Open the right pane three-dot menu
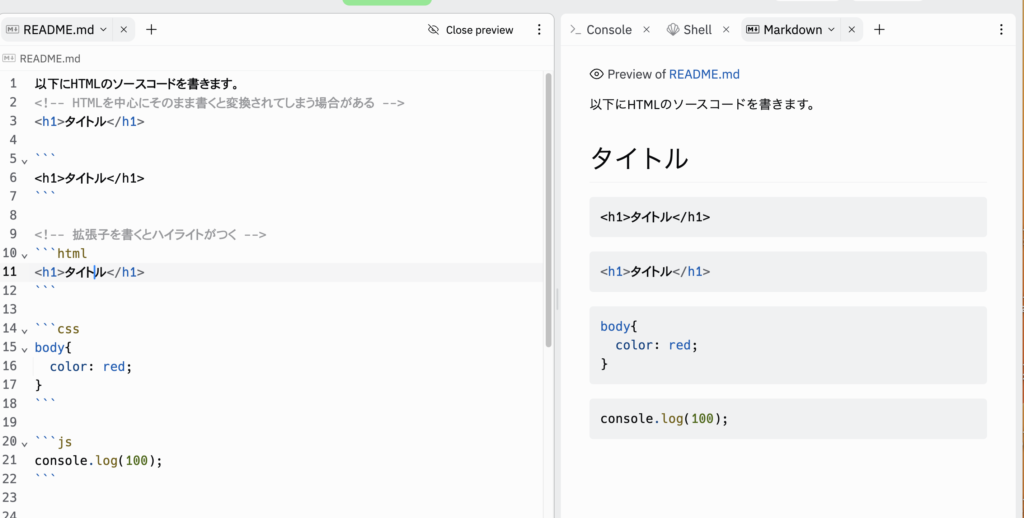The height and width of the screenshot is (518, 1024). pos(1002,29)
